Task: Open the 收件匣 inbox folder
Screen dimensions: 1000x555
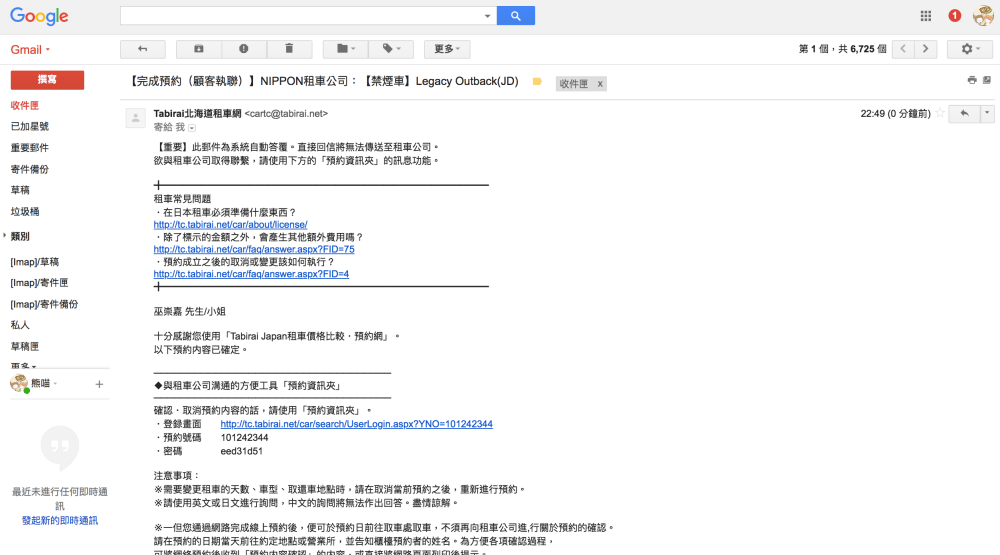Action: [25, 105]
